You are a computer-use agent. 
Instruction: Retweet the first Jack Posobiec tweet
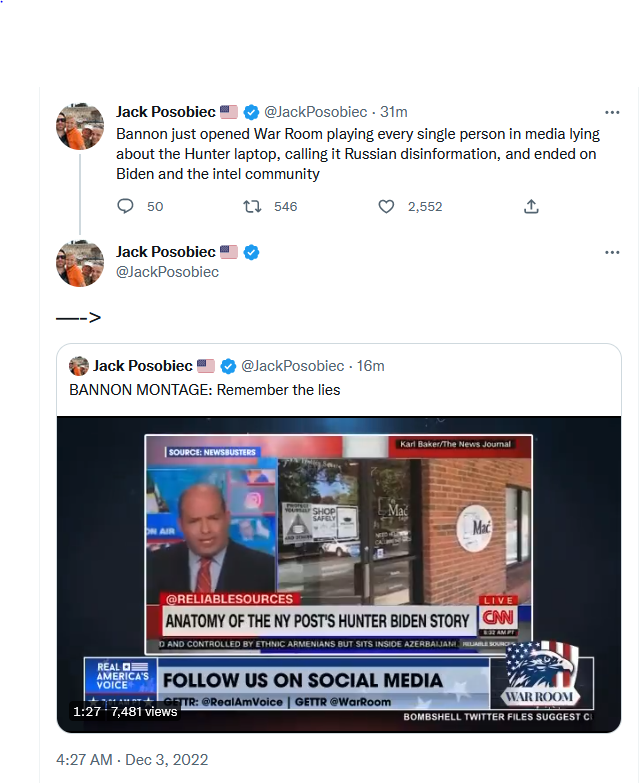coord(254,206)
